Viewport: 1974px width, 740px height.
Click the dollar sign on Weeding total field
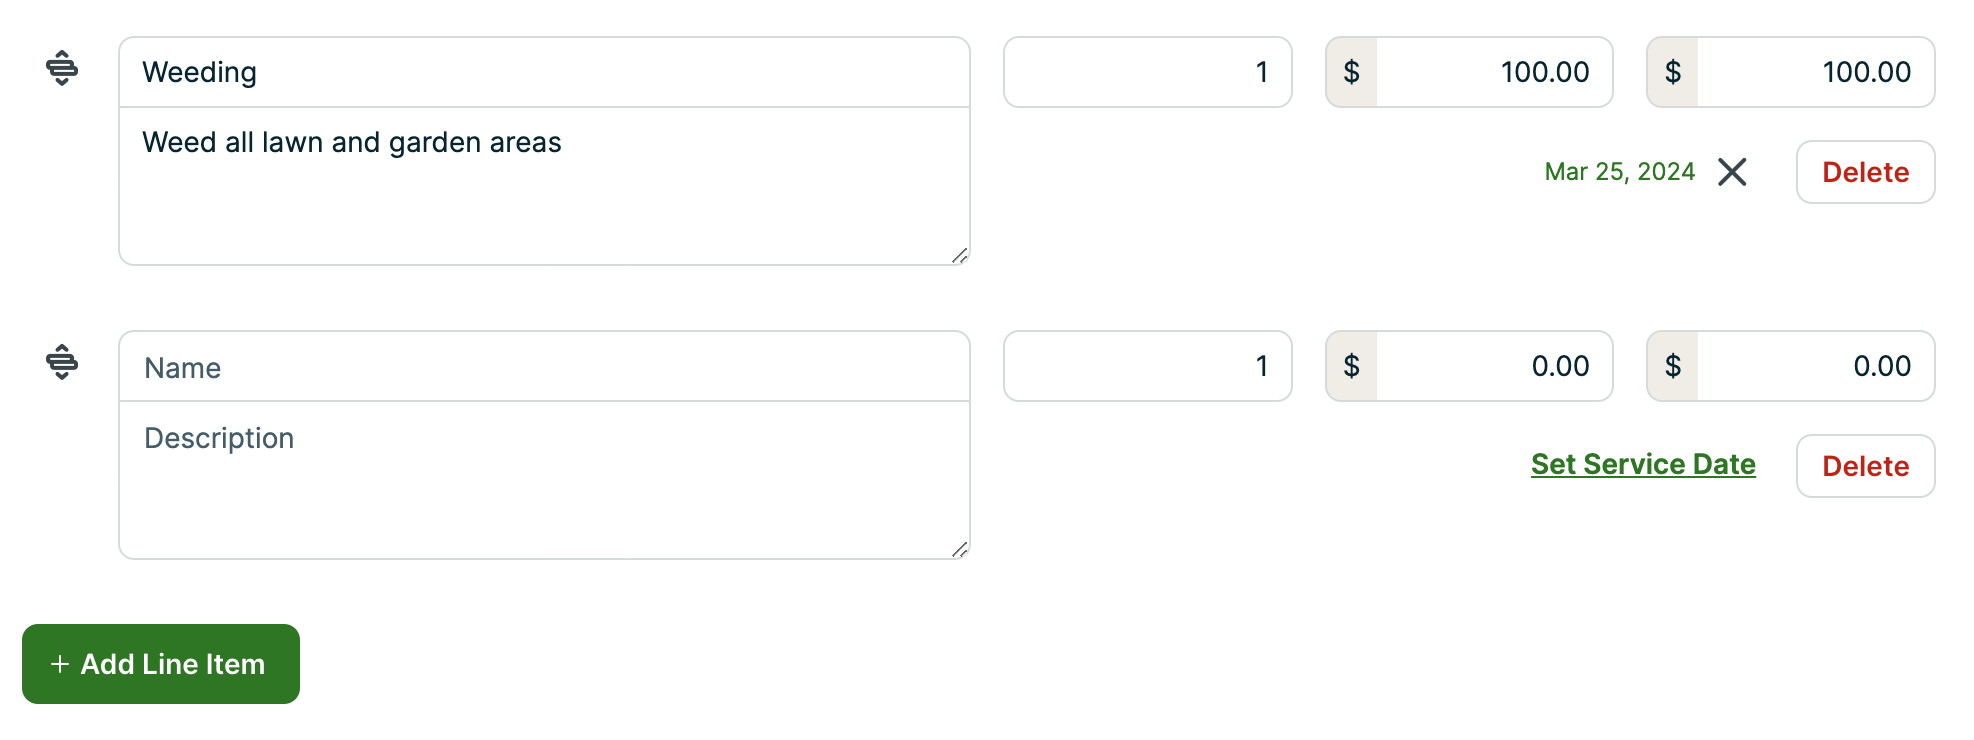(1672, 72)
